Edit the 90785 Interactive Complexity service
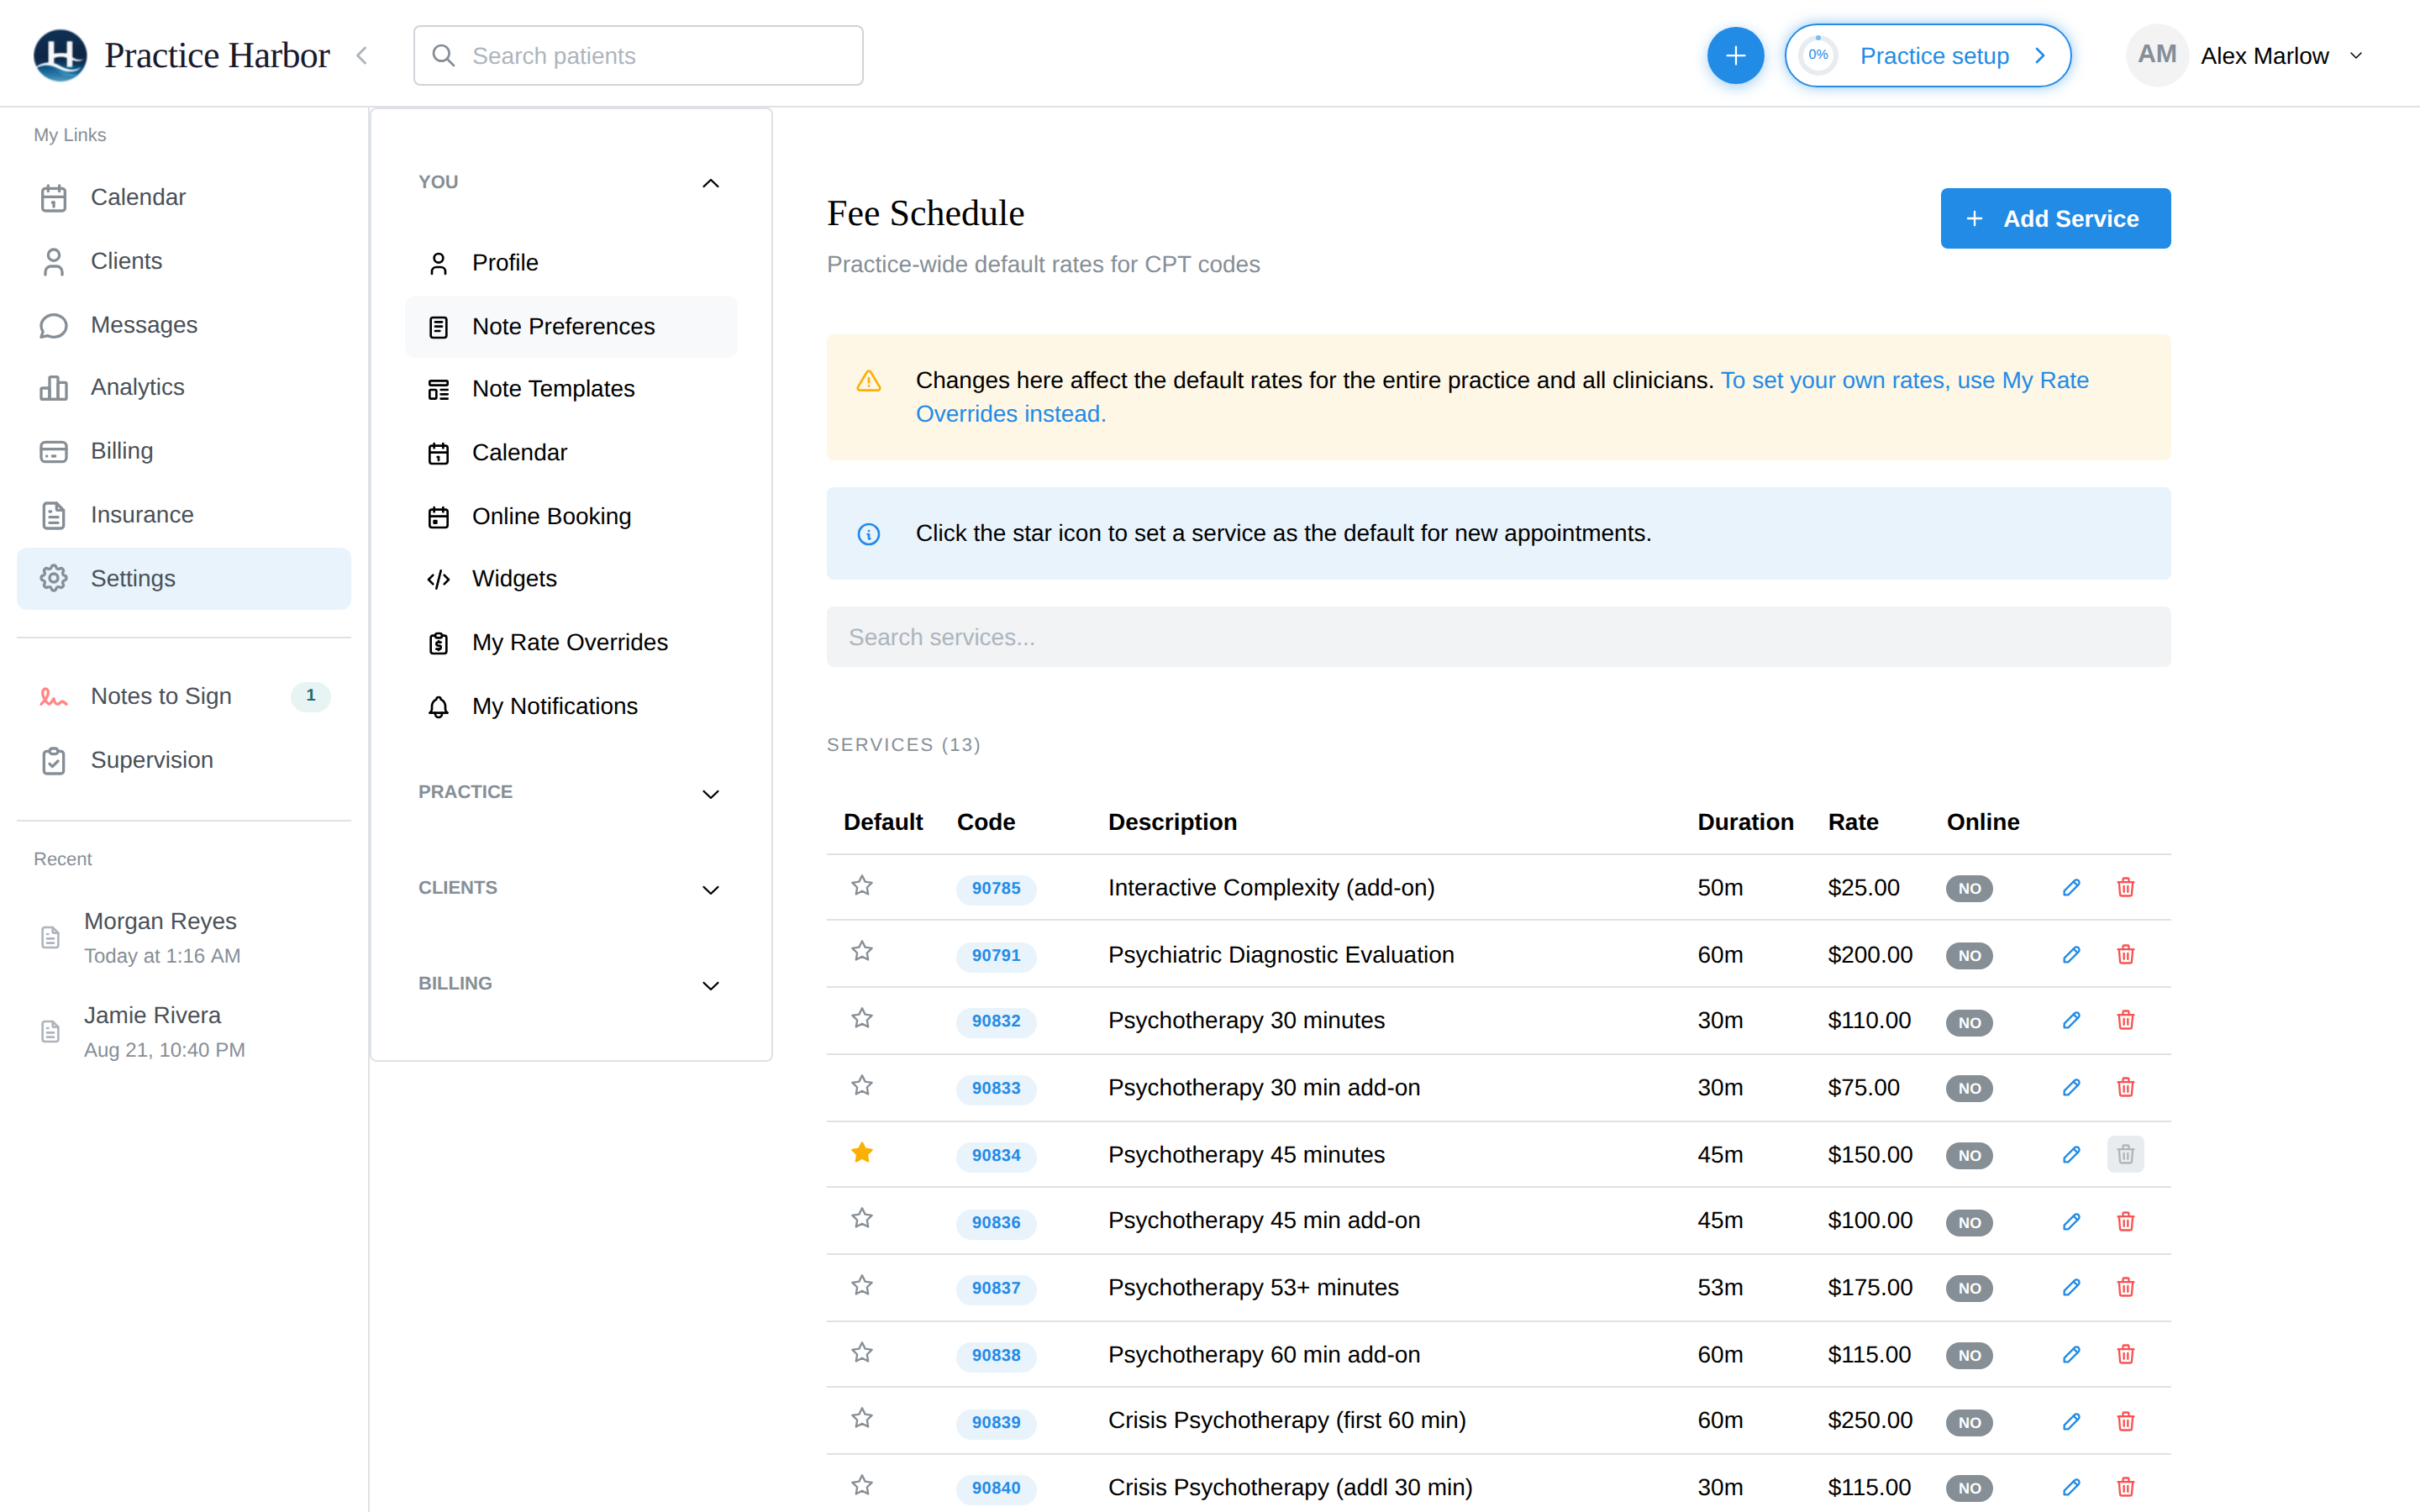Viewport: 2420px width, 1512px height. (x=2071, y=887)
